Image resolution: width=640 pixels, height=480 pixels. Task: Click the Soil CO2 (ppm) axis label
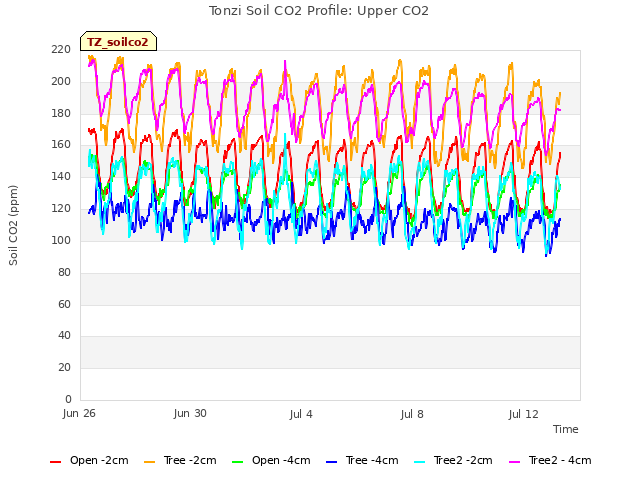[13, 225]
